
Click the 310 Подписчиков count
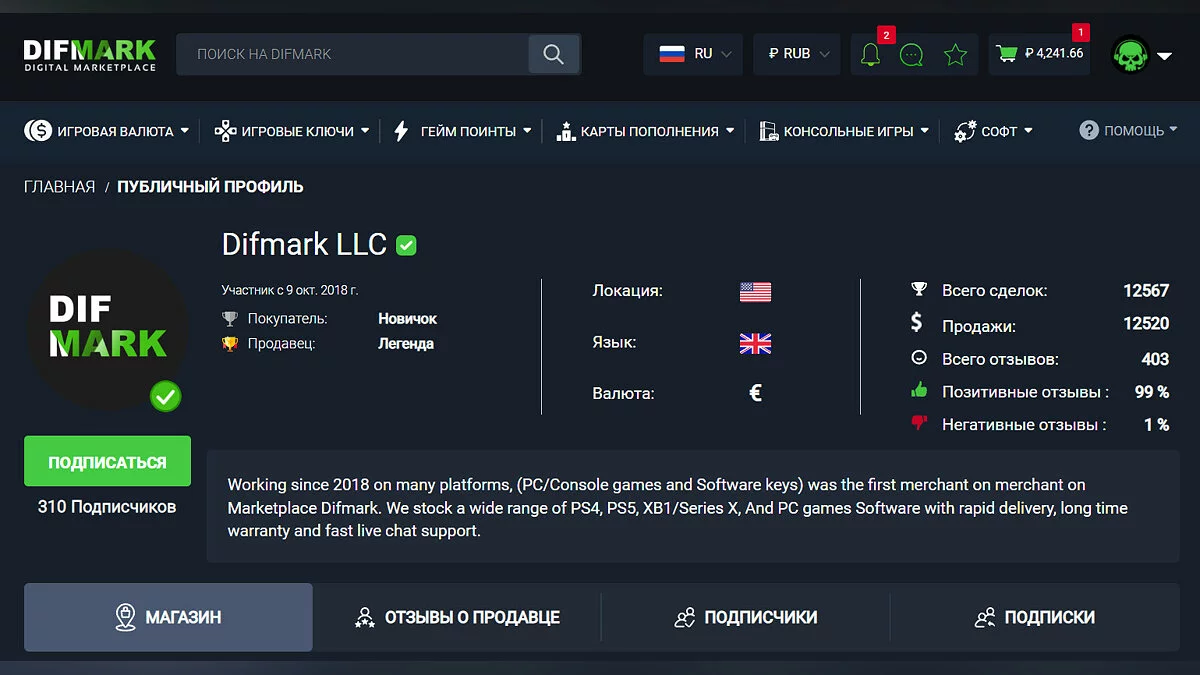[107, 507]
